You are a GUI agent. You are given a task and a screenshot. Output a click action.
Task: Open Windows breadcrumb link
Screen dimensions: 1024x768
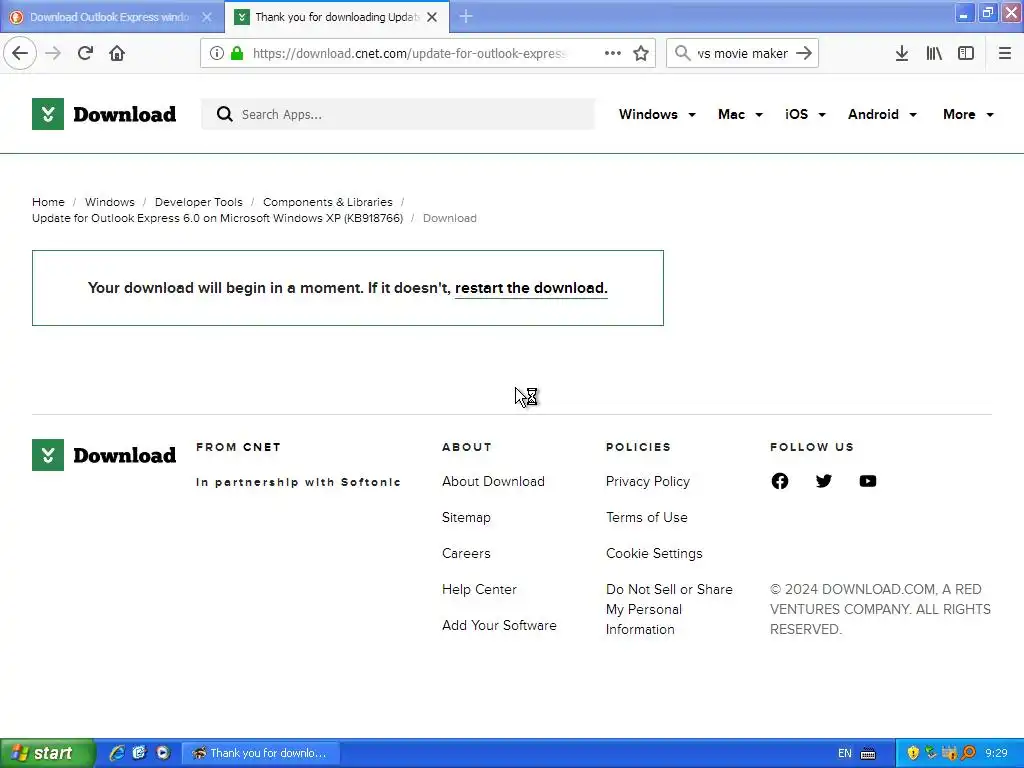(110, 202)
